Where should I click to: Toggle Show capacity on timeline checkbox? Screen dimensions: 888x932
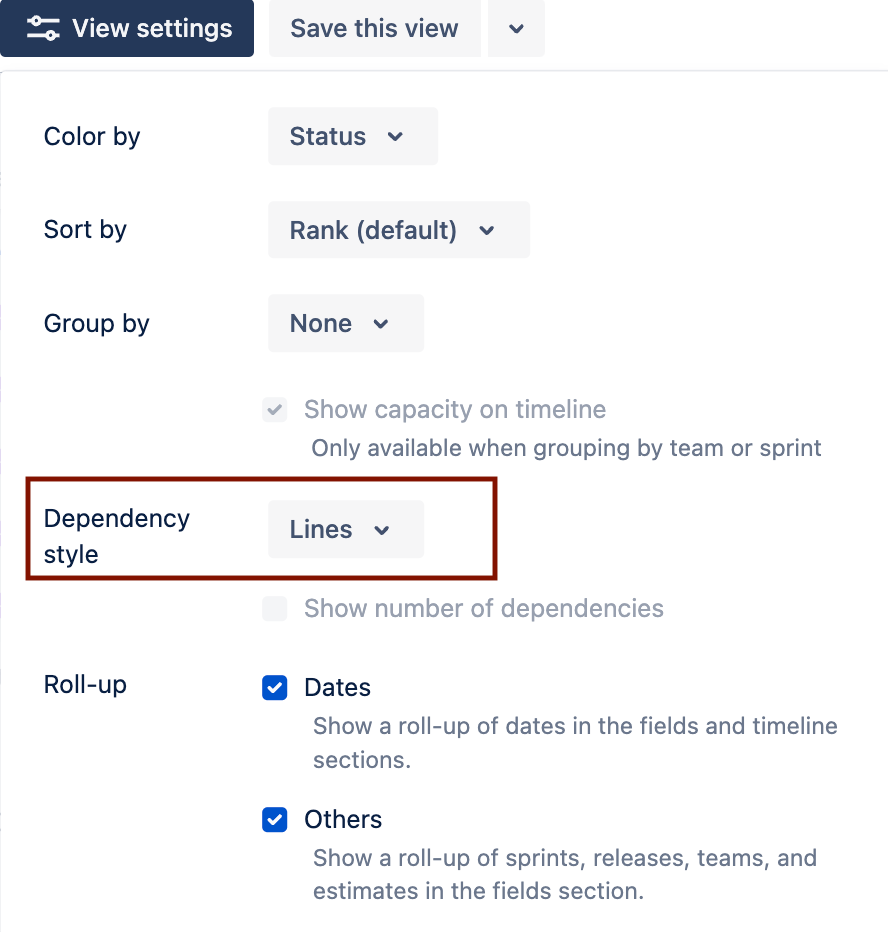(275, 410)
